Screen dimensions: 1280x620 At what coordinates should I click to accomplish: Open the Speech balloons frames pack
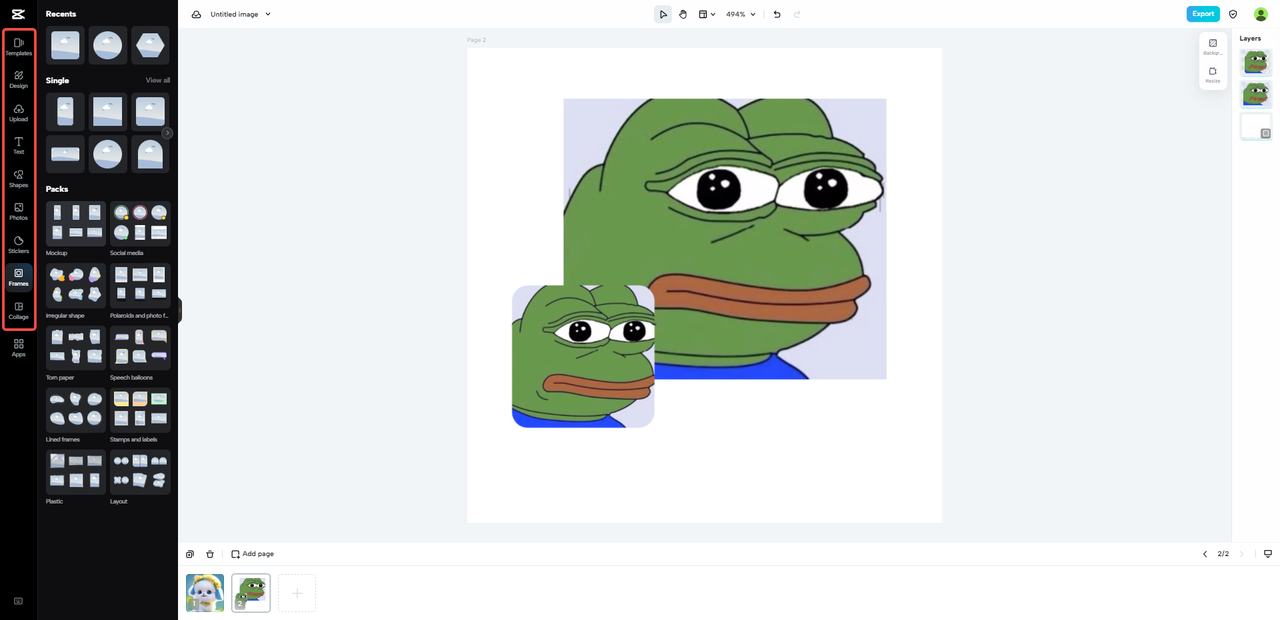(140, 348)
